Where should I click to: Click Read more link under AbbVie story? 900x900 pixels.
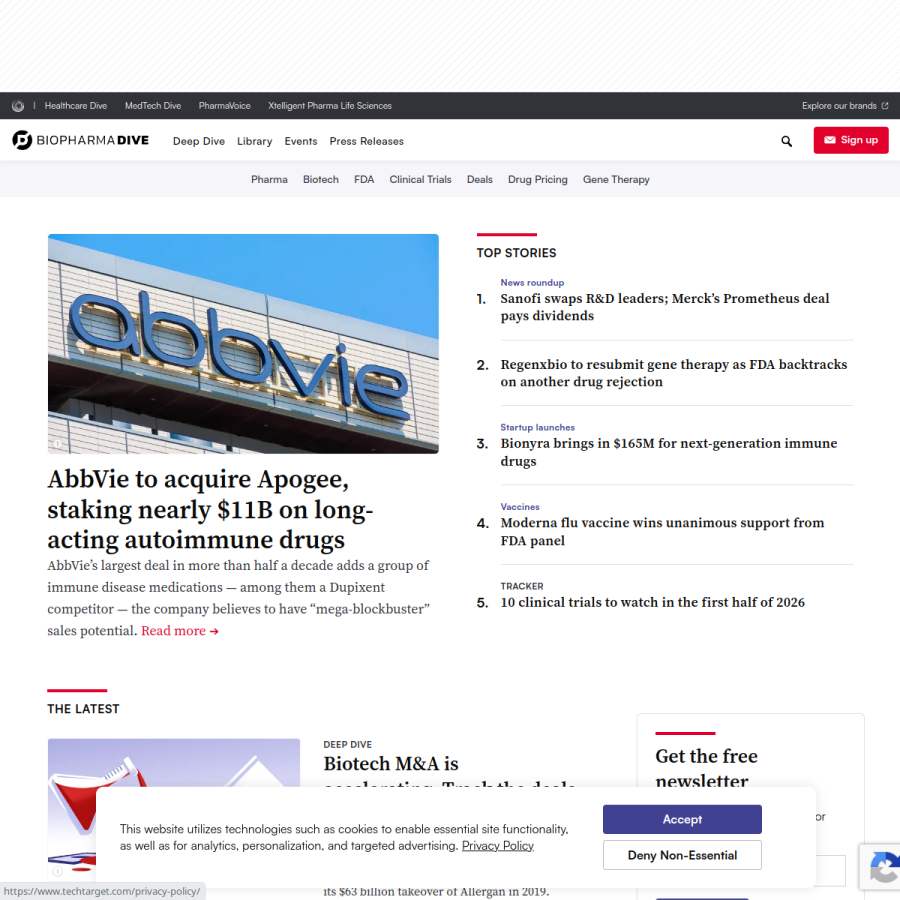click(180, 631)
